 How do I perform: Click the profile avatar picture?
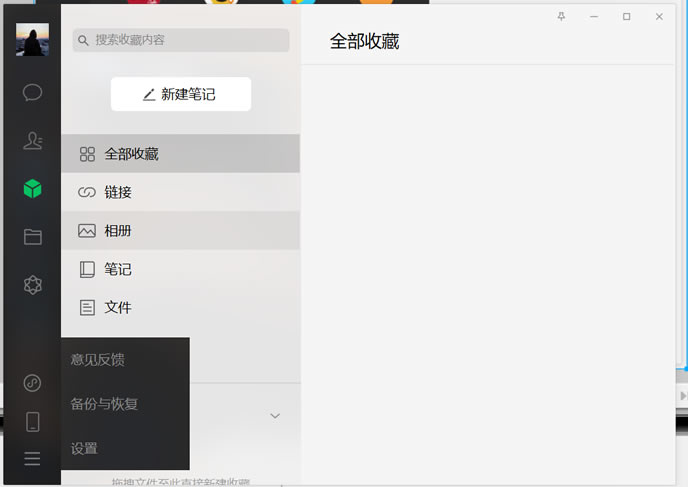(x=32, y=39)
